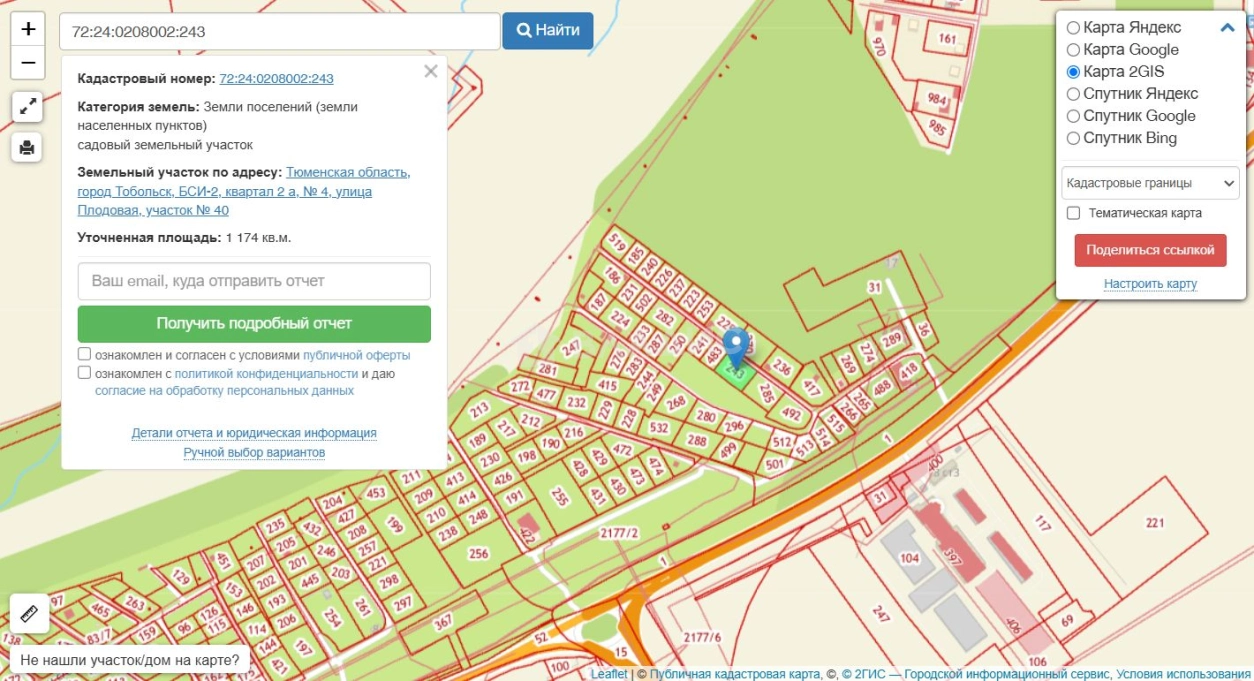
Task: Click Поделиться ссылкой button
Action: tap(1150, 250)
